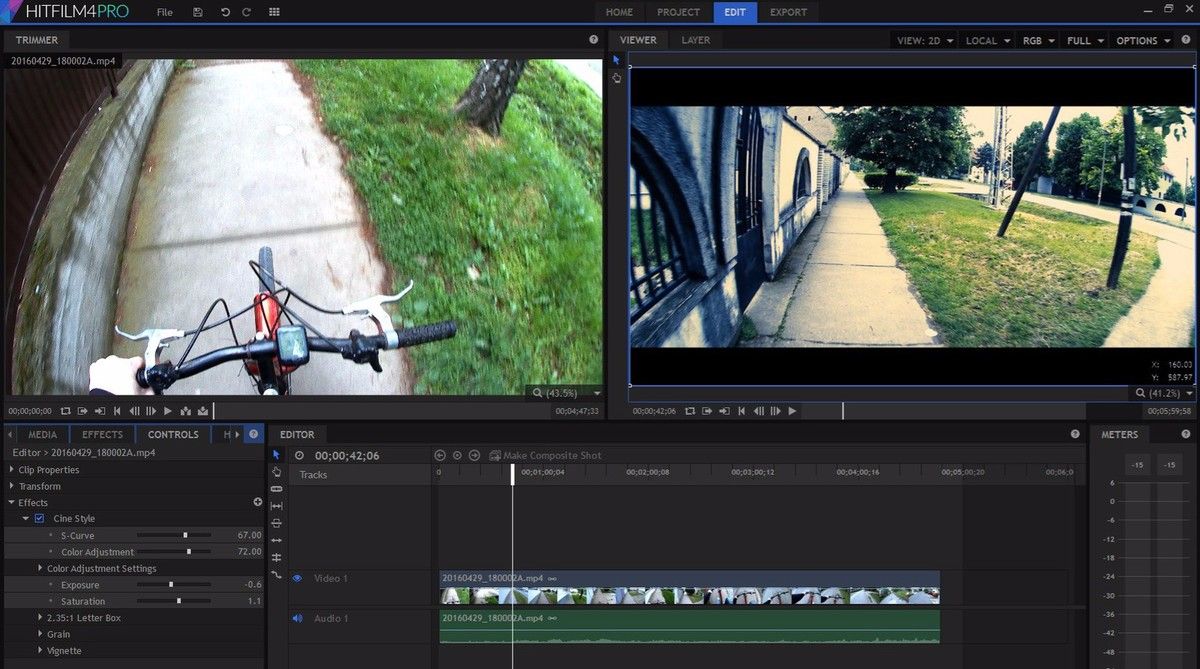Expand the Grain effect

pyautogui.click(x=40, y=634)
